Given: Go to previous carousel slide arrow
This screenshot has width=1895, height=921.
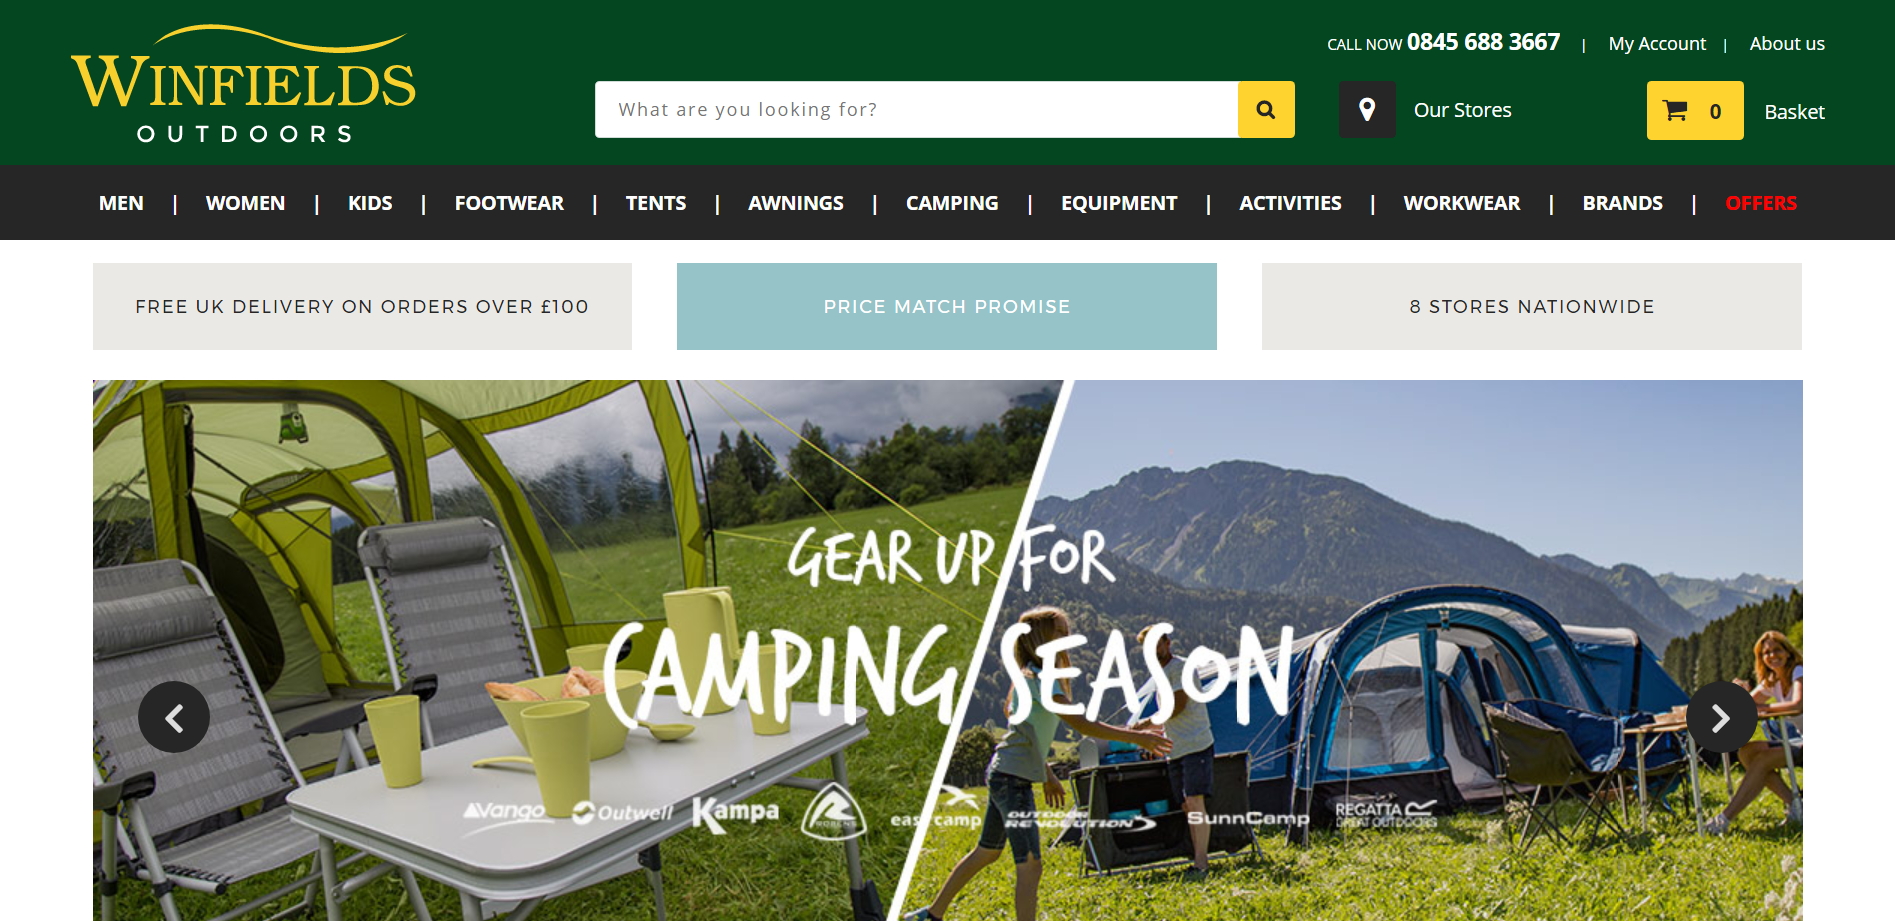Looking at the screenshot, I should 174,717.
